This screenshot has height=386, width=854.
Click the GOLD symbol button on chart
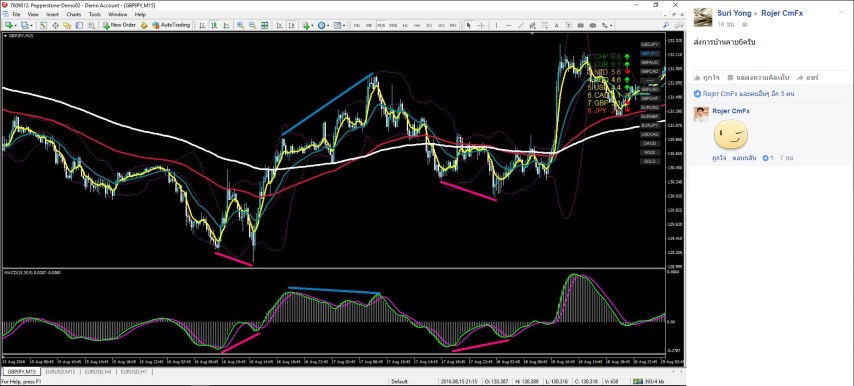point(649,161)
